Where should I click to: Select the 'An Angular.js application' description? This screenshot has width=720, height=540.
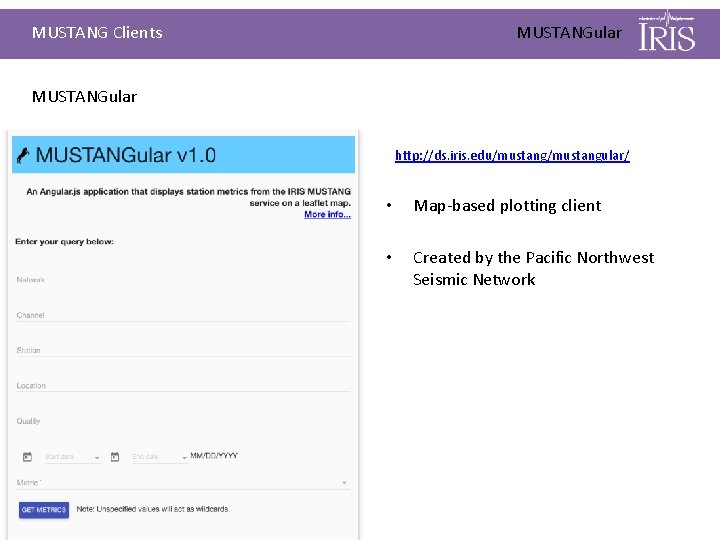click(189, 197)
